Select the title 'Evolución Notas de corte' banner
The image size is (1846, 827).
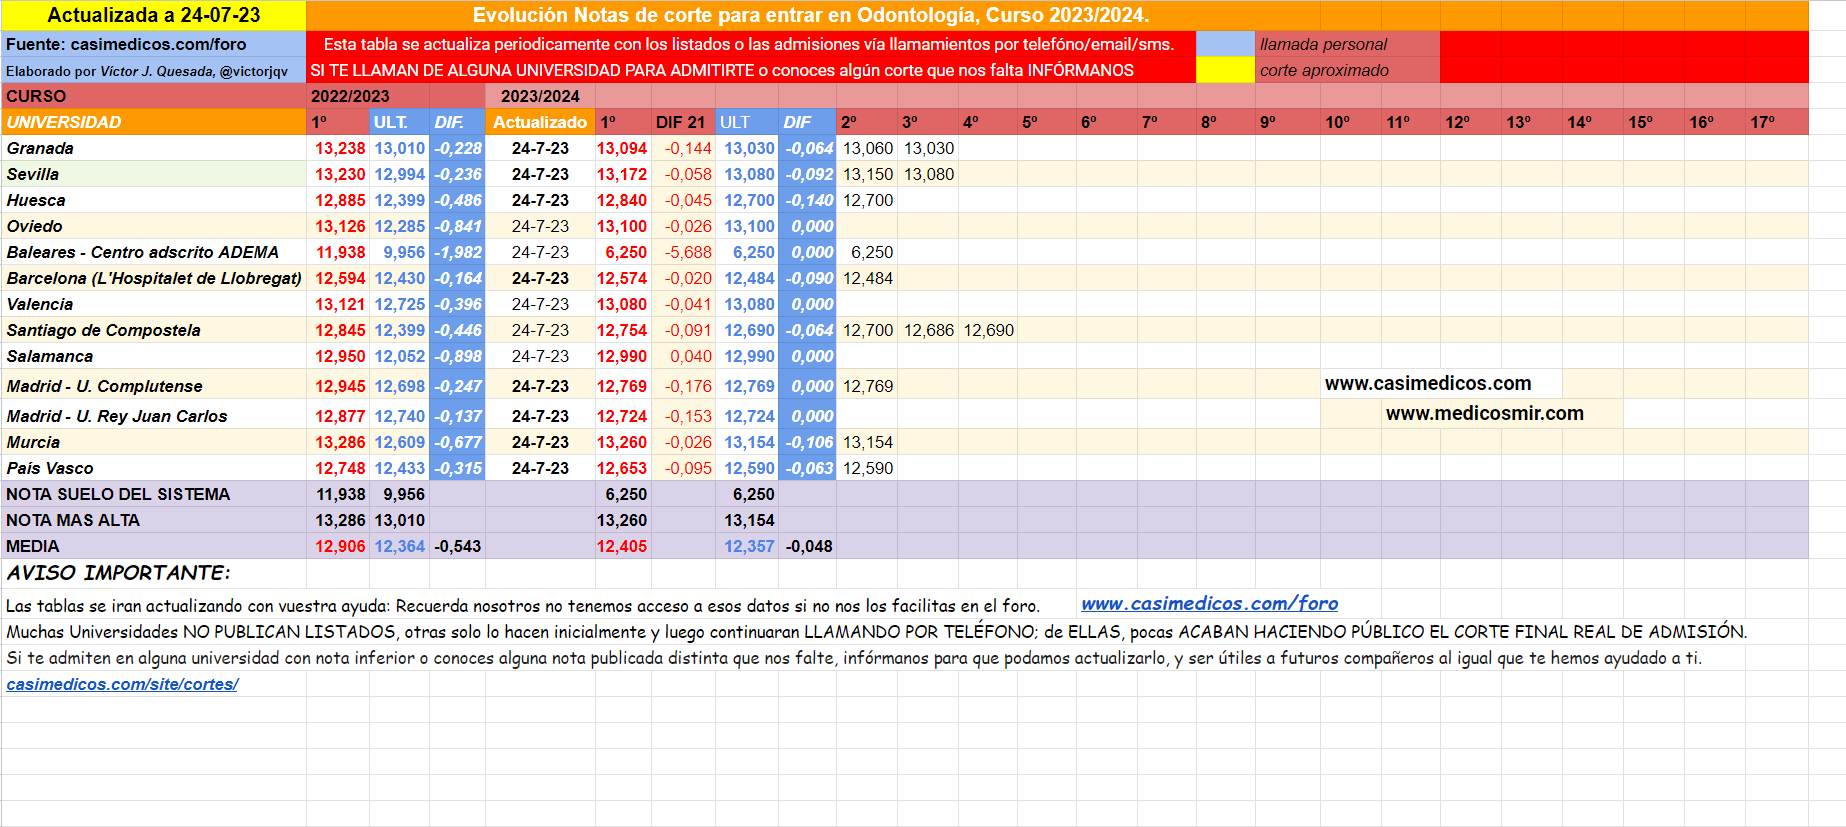point(811,15)
